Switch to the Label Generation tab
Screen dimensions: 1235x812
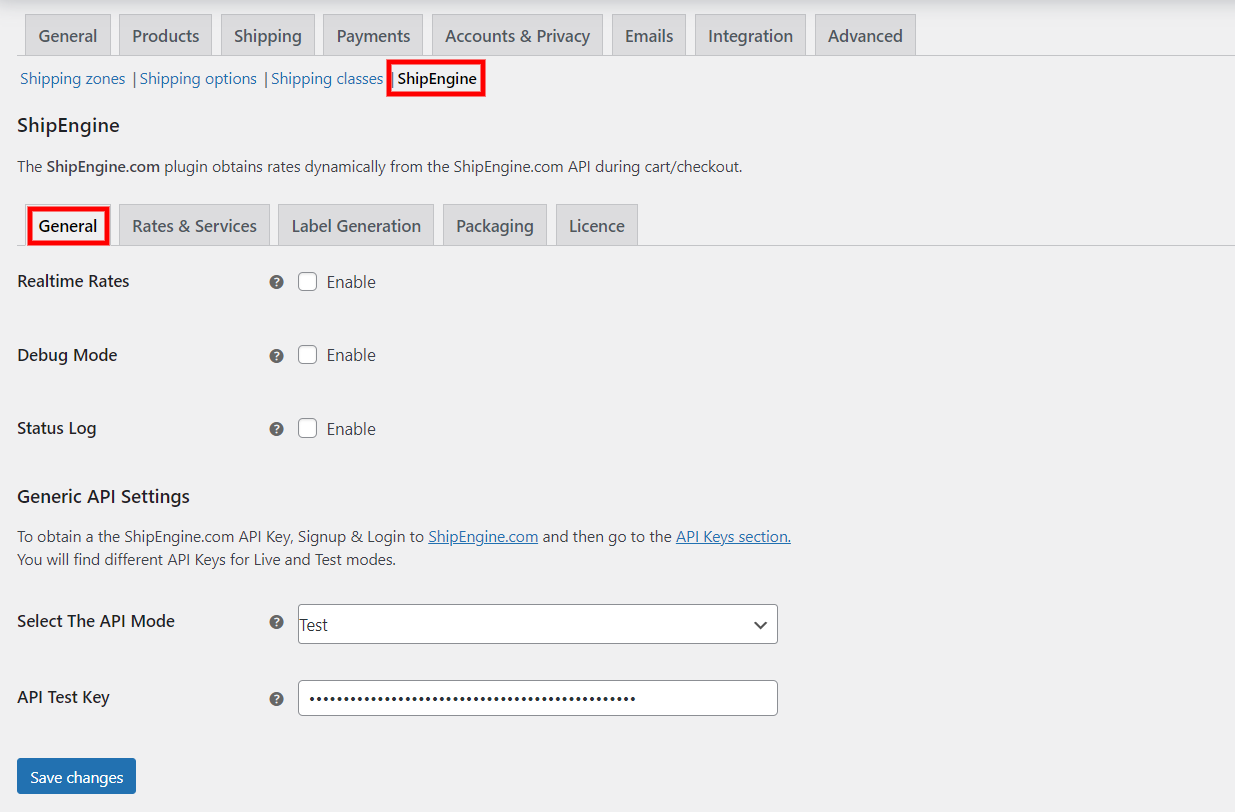tap(356, 226)
